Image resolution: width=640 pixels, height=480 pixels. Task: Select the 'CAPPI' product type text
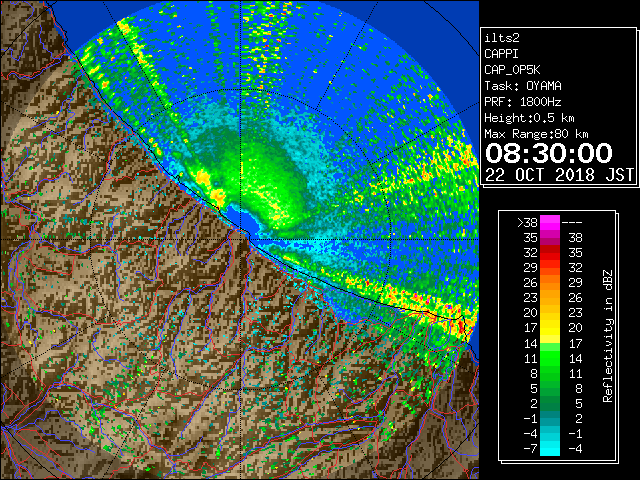pos(501,54)
